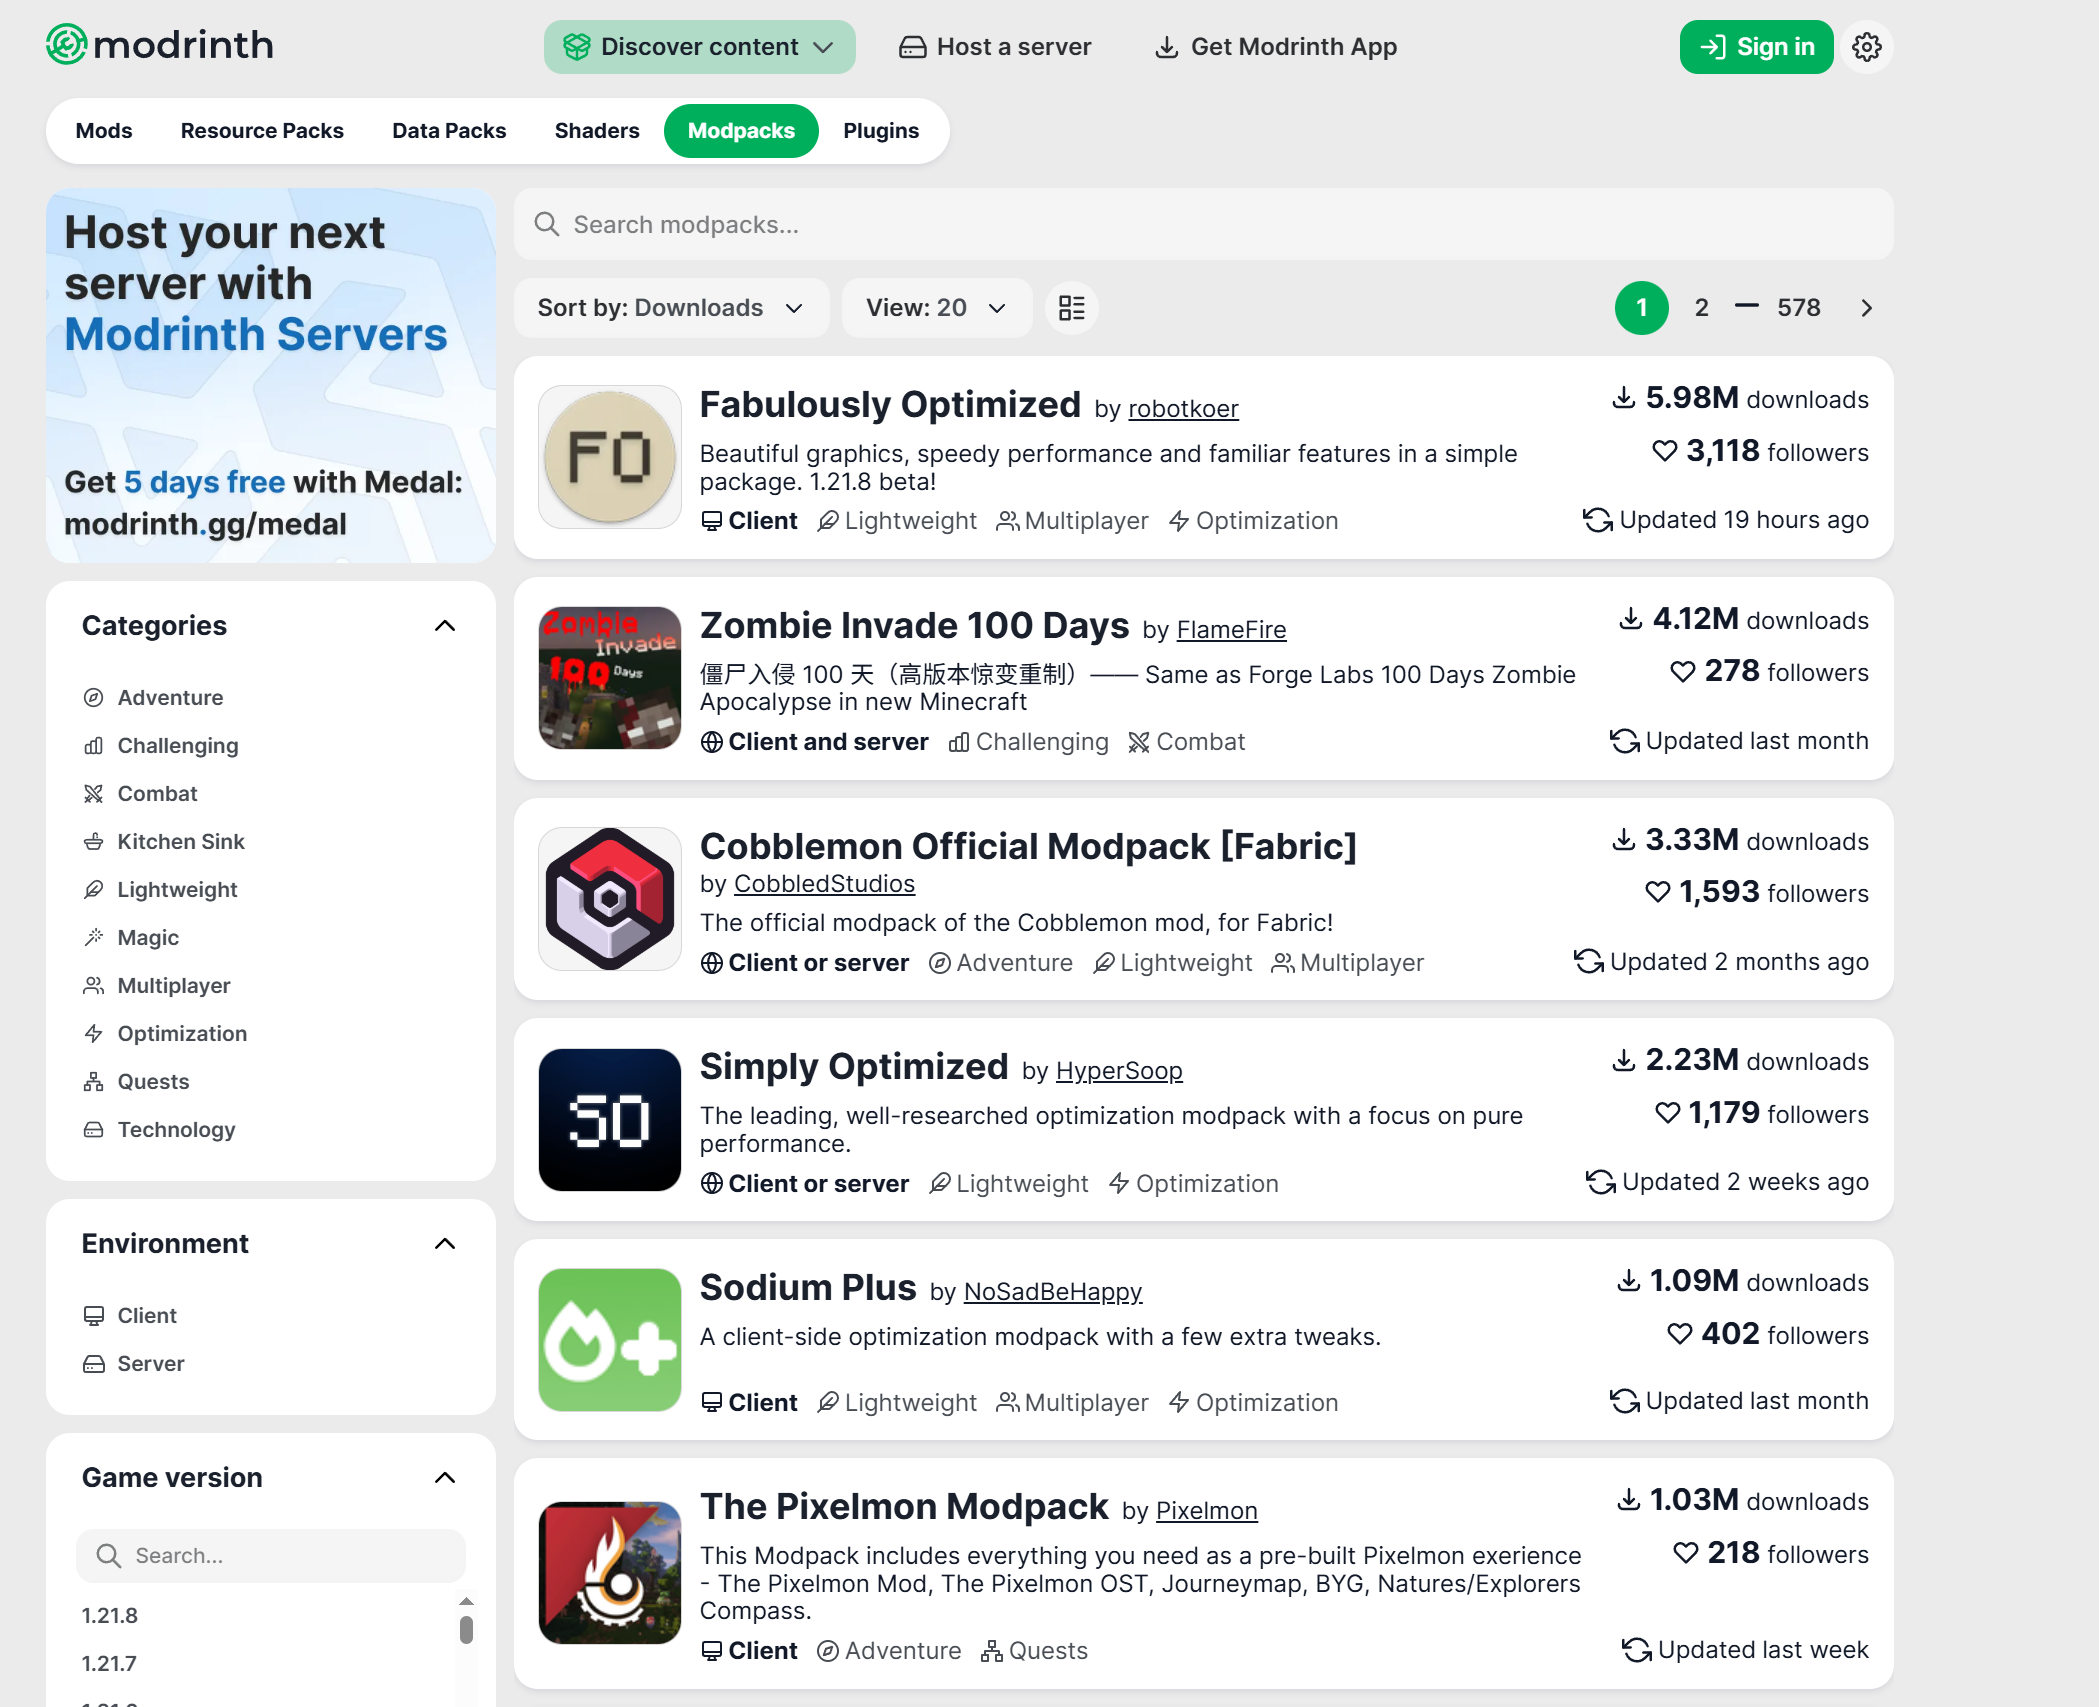2099x1707 pixels.
Task: Go to page 2 of results
Action: tap(1702, 308)
